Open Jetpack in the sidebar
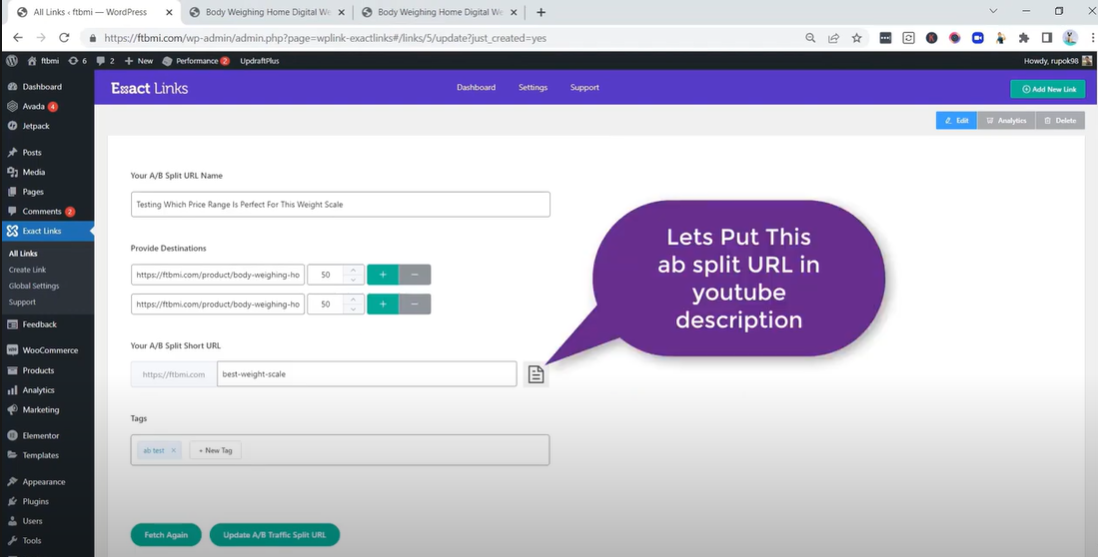This screenshot has height=557, width=1098. pyautogui.click(x=36, y=126)
